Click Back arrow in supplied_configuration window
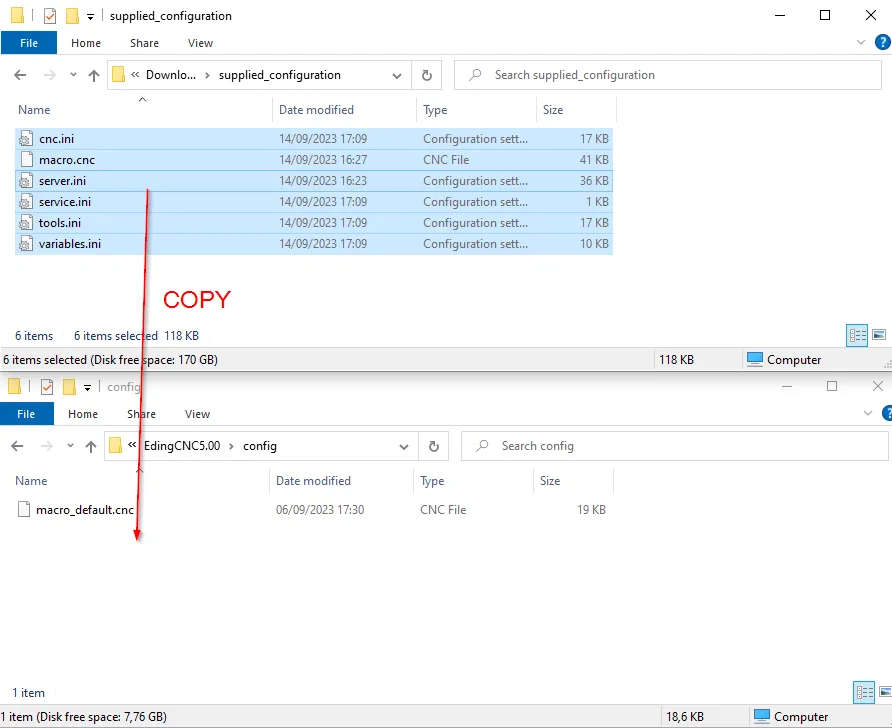 (20, 75)
